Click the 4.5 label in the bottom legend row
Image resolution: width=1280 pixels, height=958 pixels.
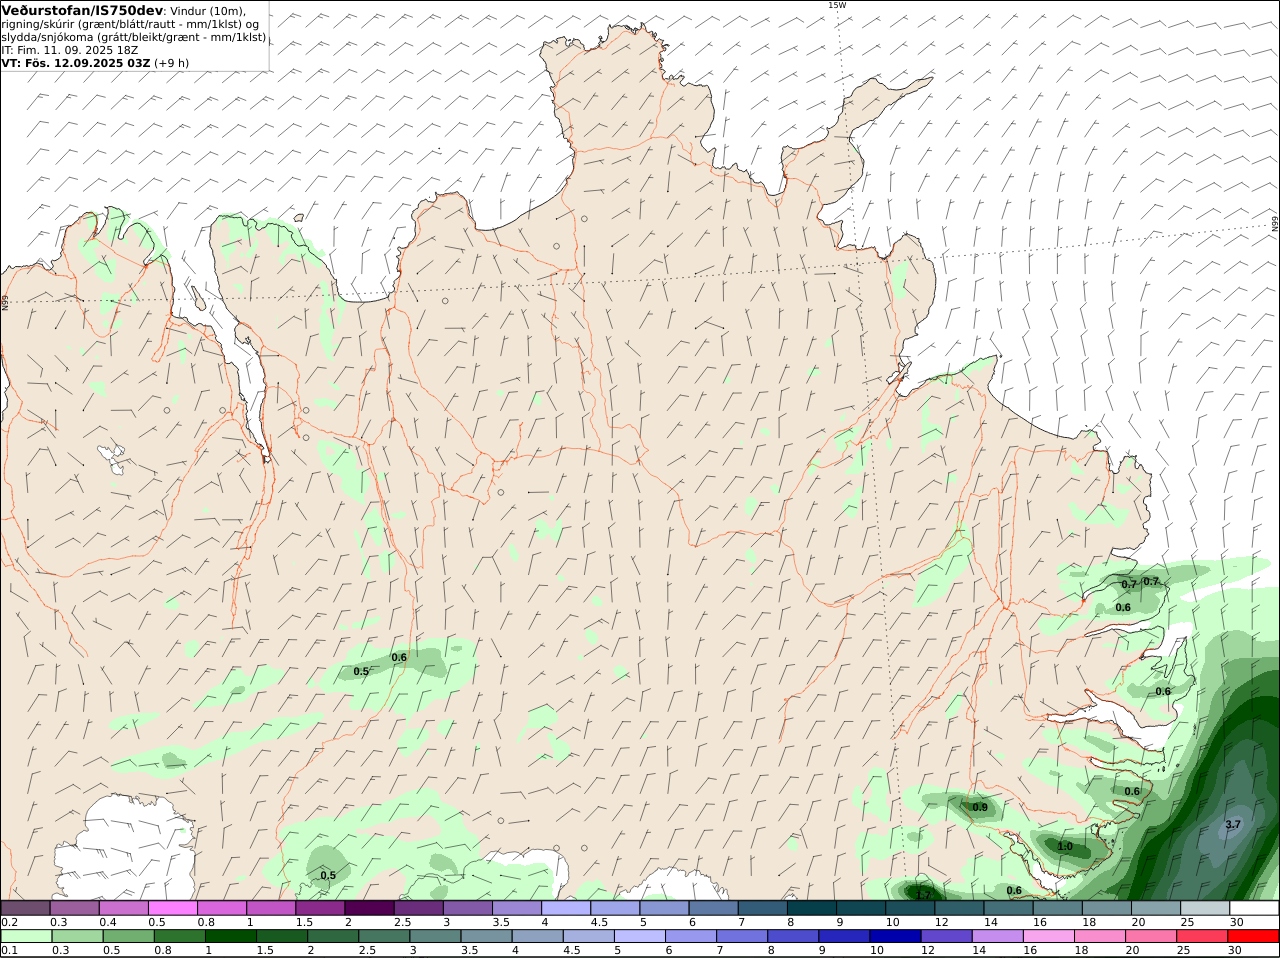coord(572,951)
